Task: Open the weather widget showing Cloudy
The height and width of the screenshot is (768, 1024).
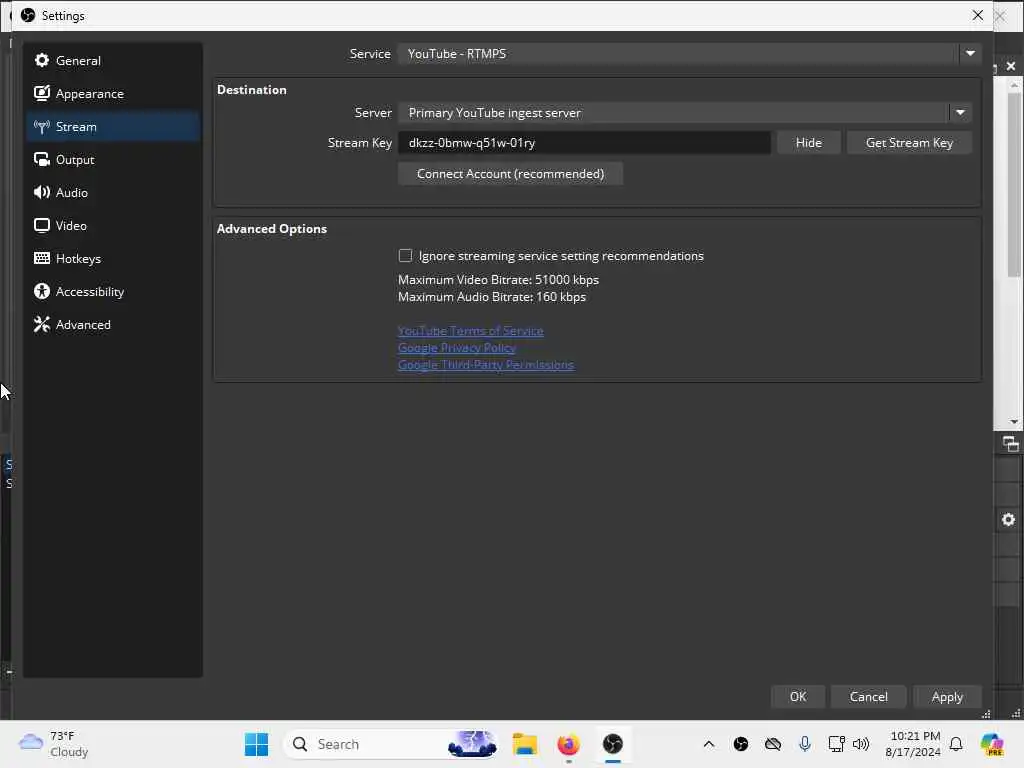Action: pyautogui.click(x=54, y=744)
